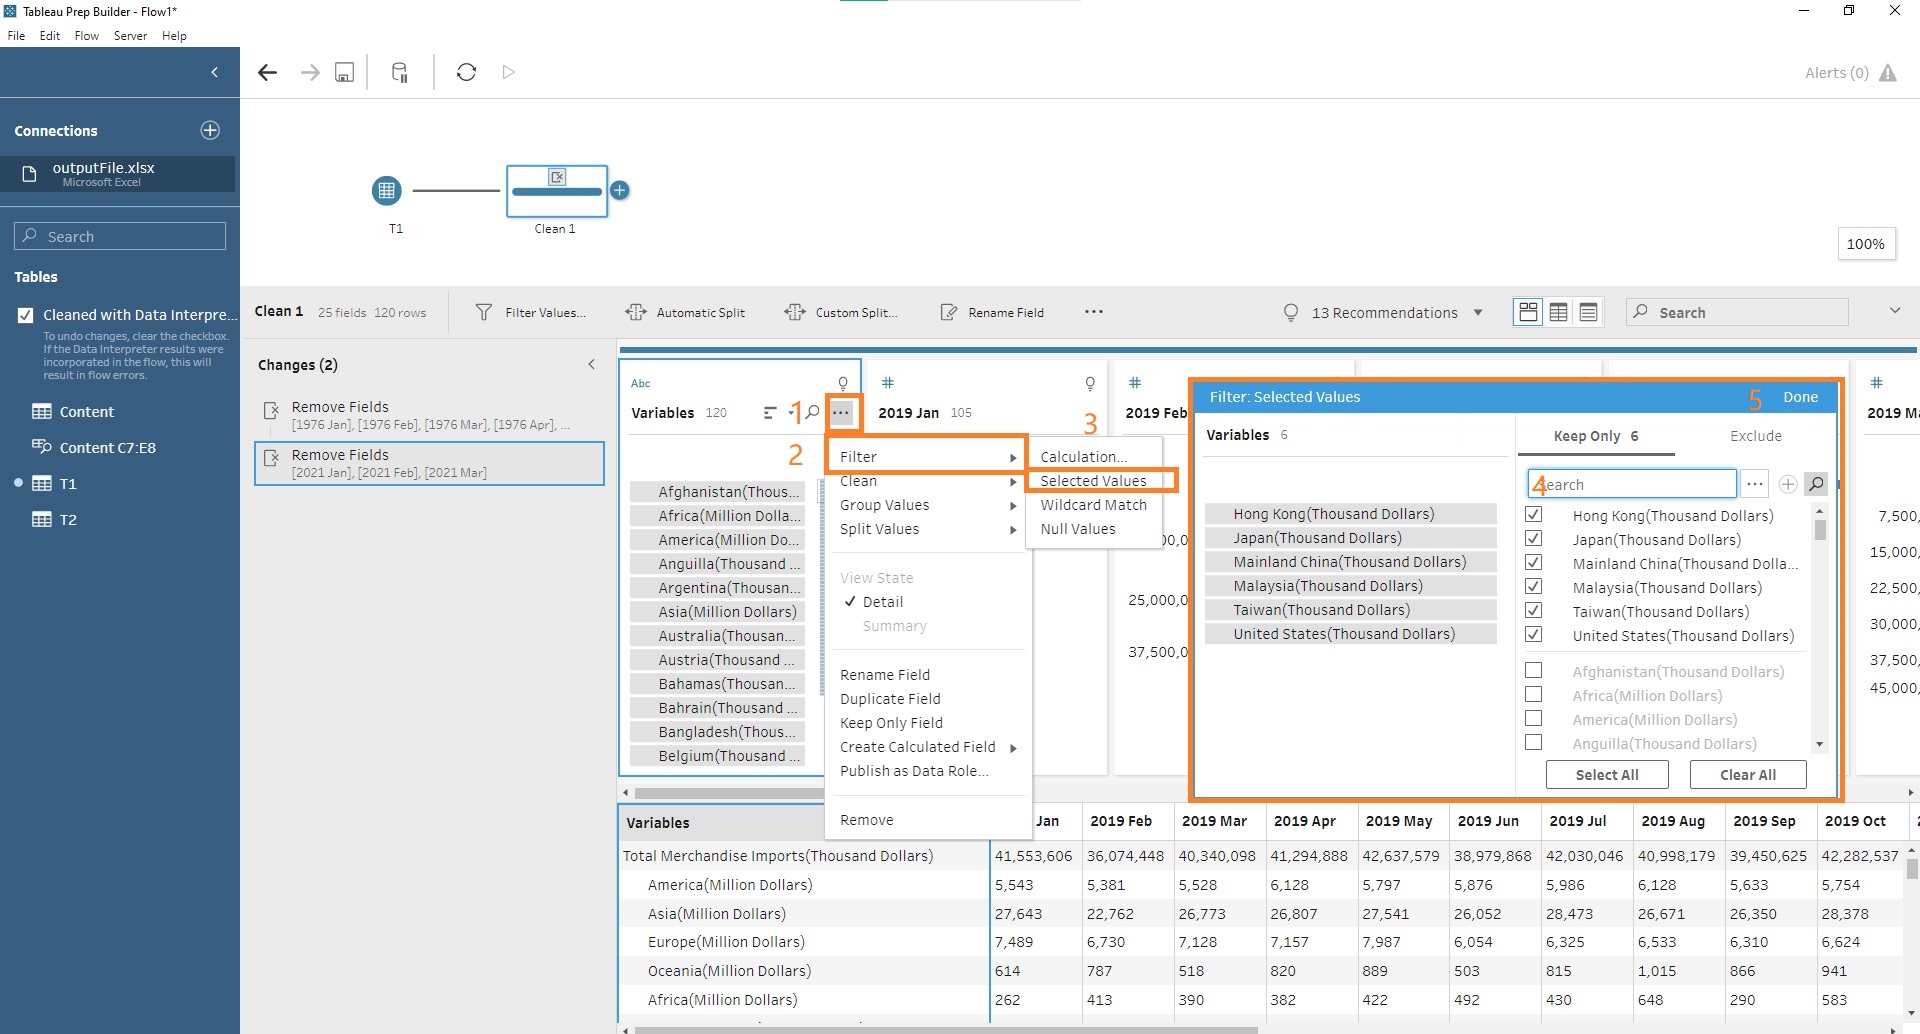Click the 100% zoom level box
Screen dimensions: 1920x1034
pyautogui.click(x=1865, y=244)
